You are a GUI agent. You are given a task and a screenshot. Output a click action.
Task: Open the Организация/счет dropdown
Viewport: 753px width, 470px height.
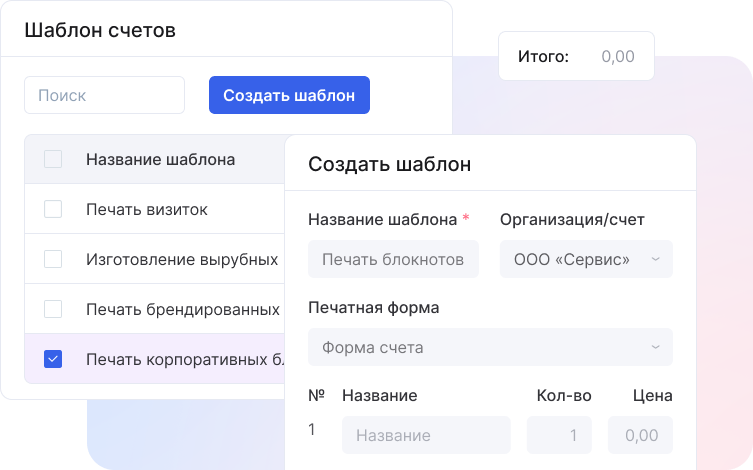pyautogui.click(x=585, y=259)
